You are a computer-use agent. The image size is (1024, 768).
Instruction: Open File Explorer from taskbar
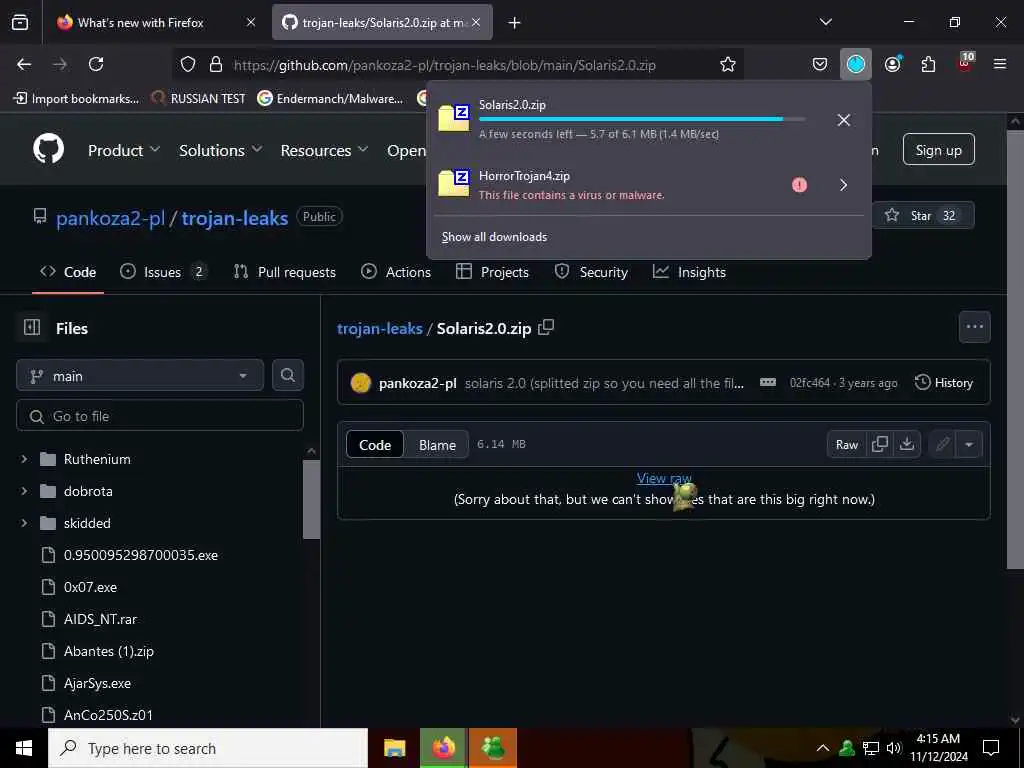point(394,748)
